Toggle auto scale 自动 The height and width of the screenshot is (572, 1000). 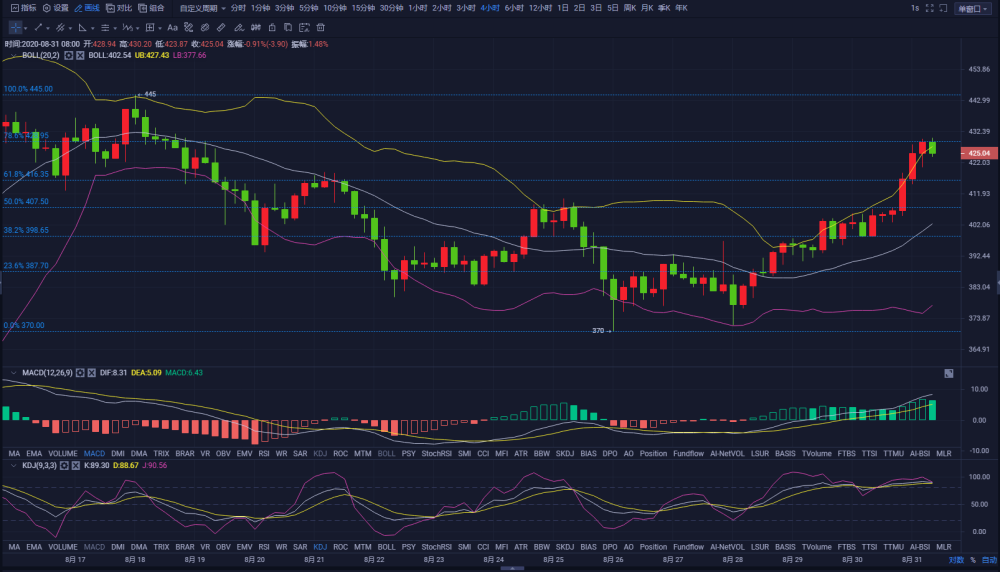989,560
